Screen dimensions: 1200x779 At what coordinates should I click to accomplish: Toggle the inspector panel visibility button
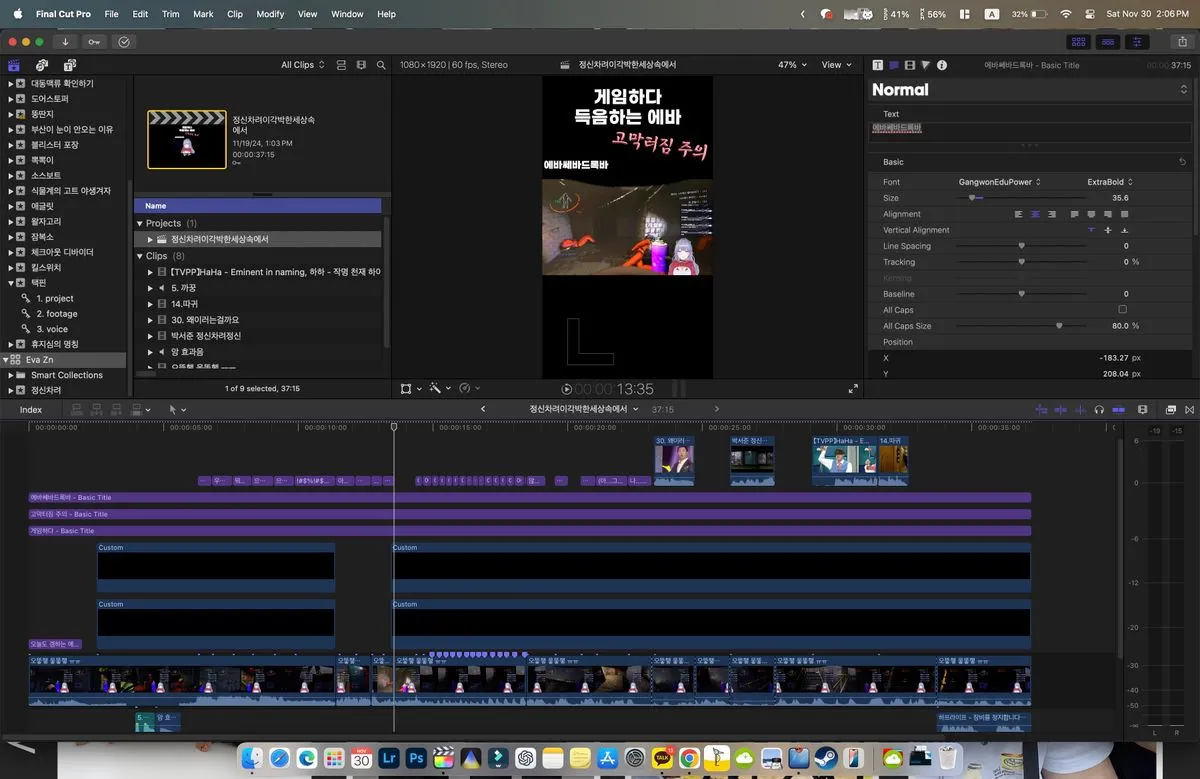coord(1137,42)
